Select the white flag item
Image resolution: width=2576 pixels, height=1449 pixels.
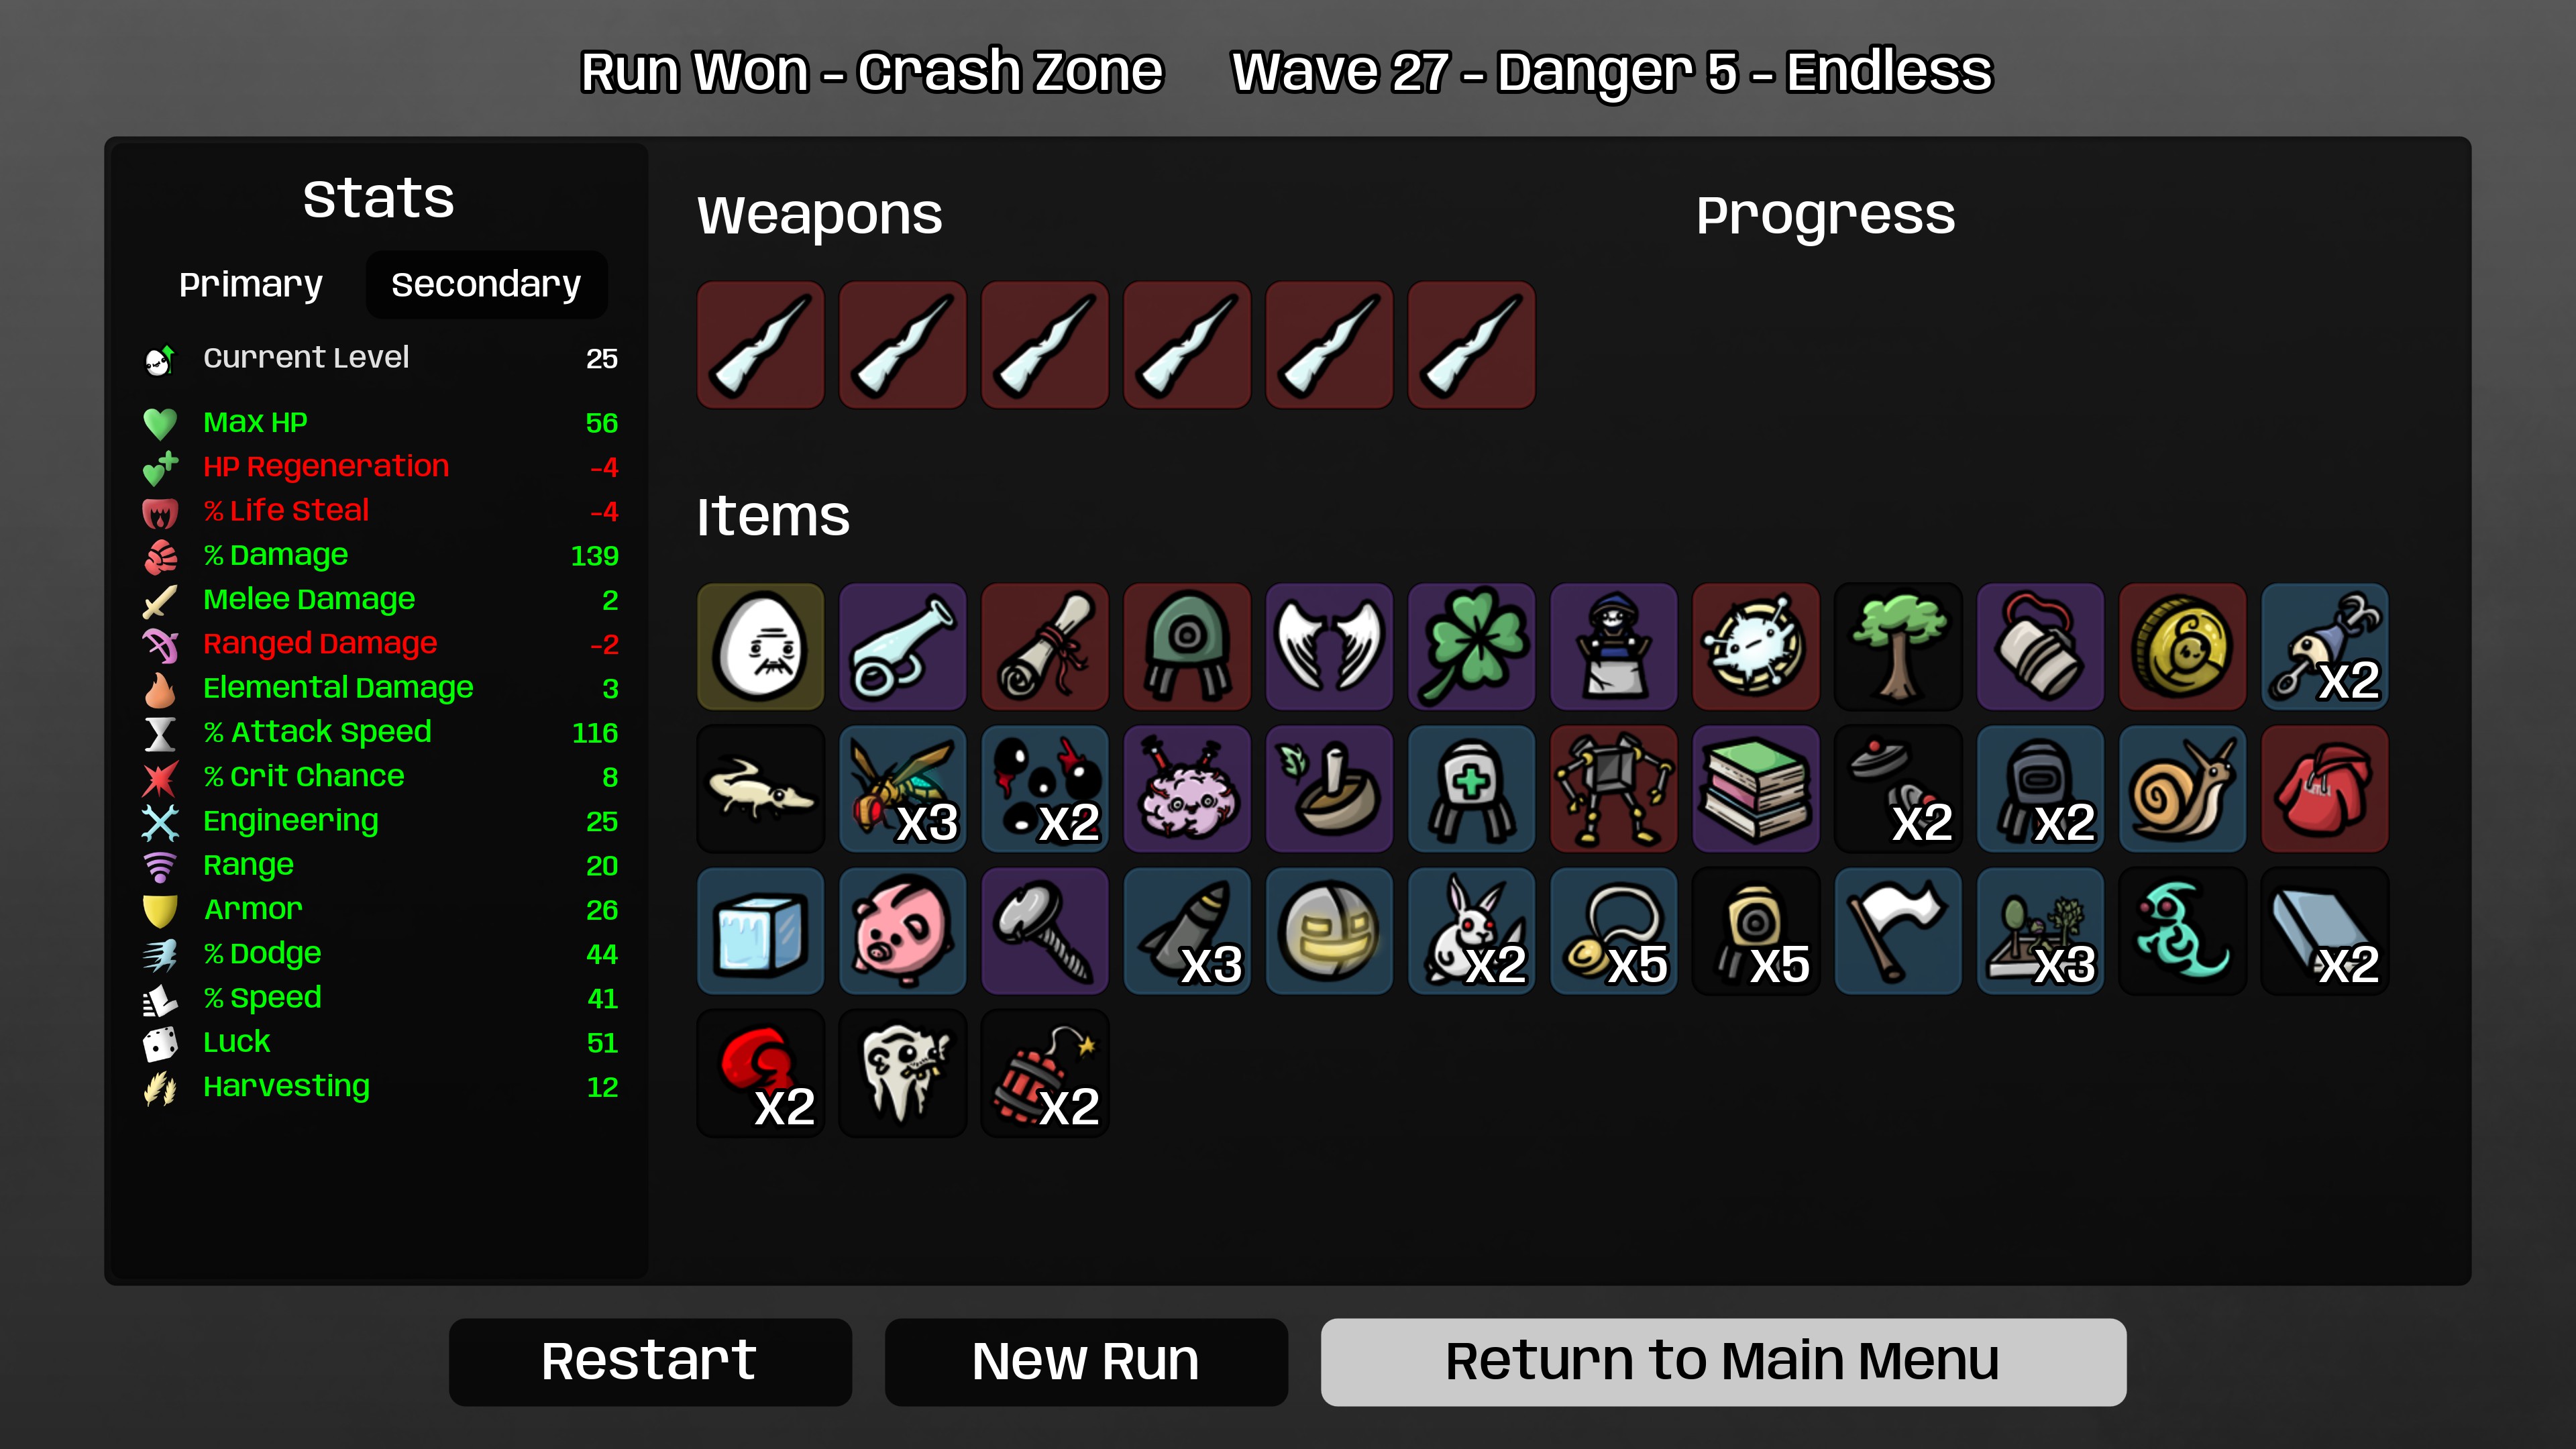point(1898,931)
